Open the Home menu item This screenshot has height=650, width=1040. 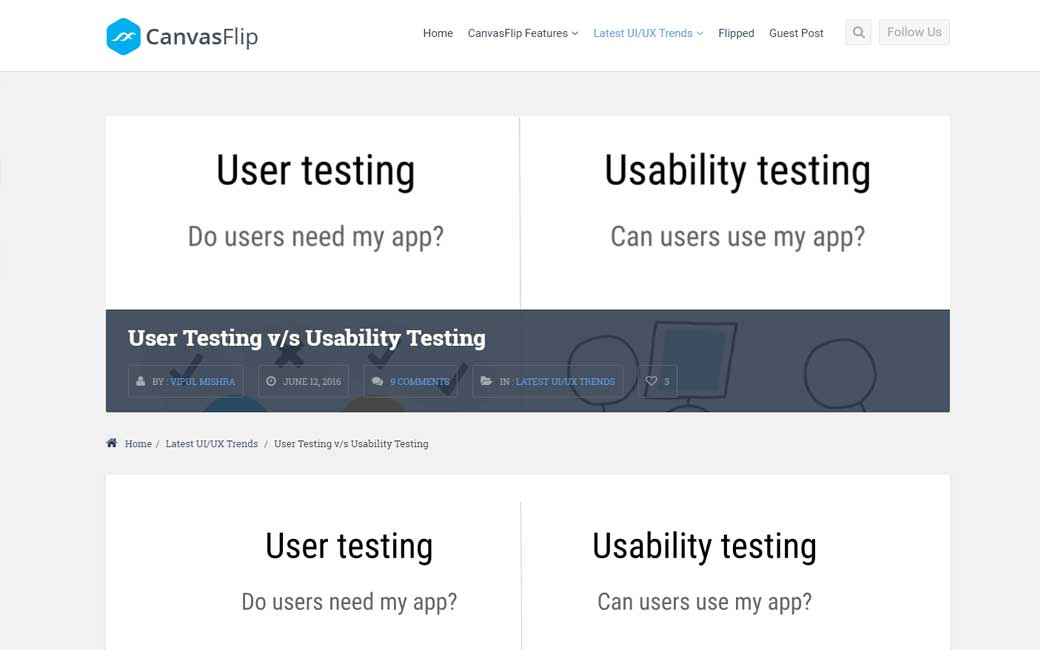(x=438, y=33)
